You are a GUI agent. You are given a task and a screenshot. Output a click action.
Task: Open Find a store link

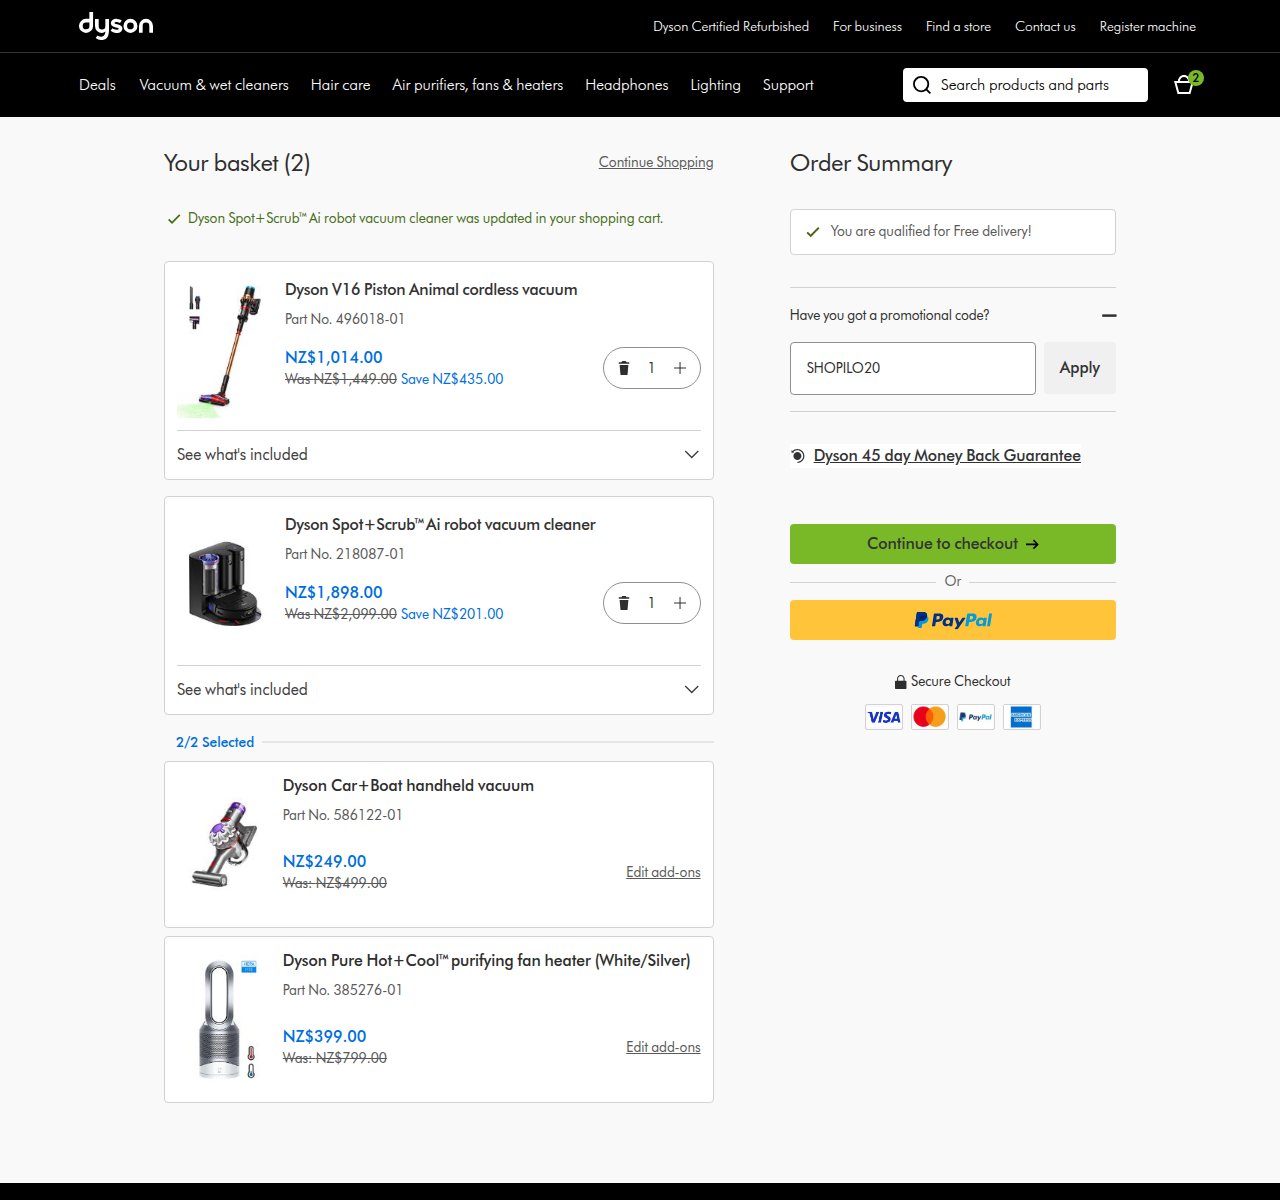point(958,26)
